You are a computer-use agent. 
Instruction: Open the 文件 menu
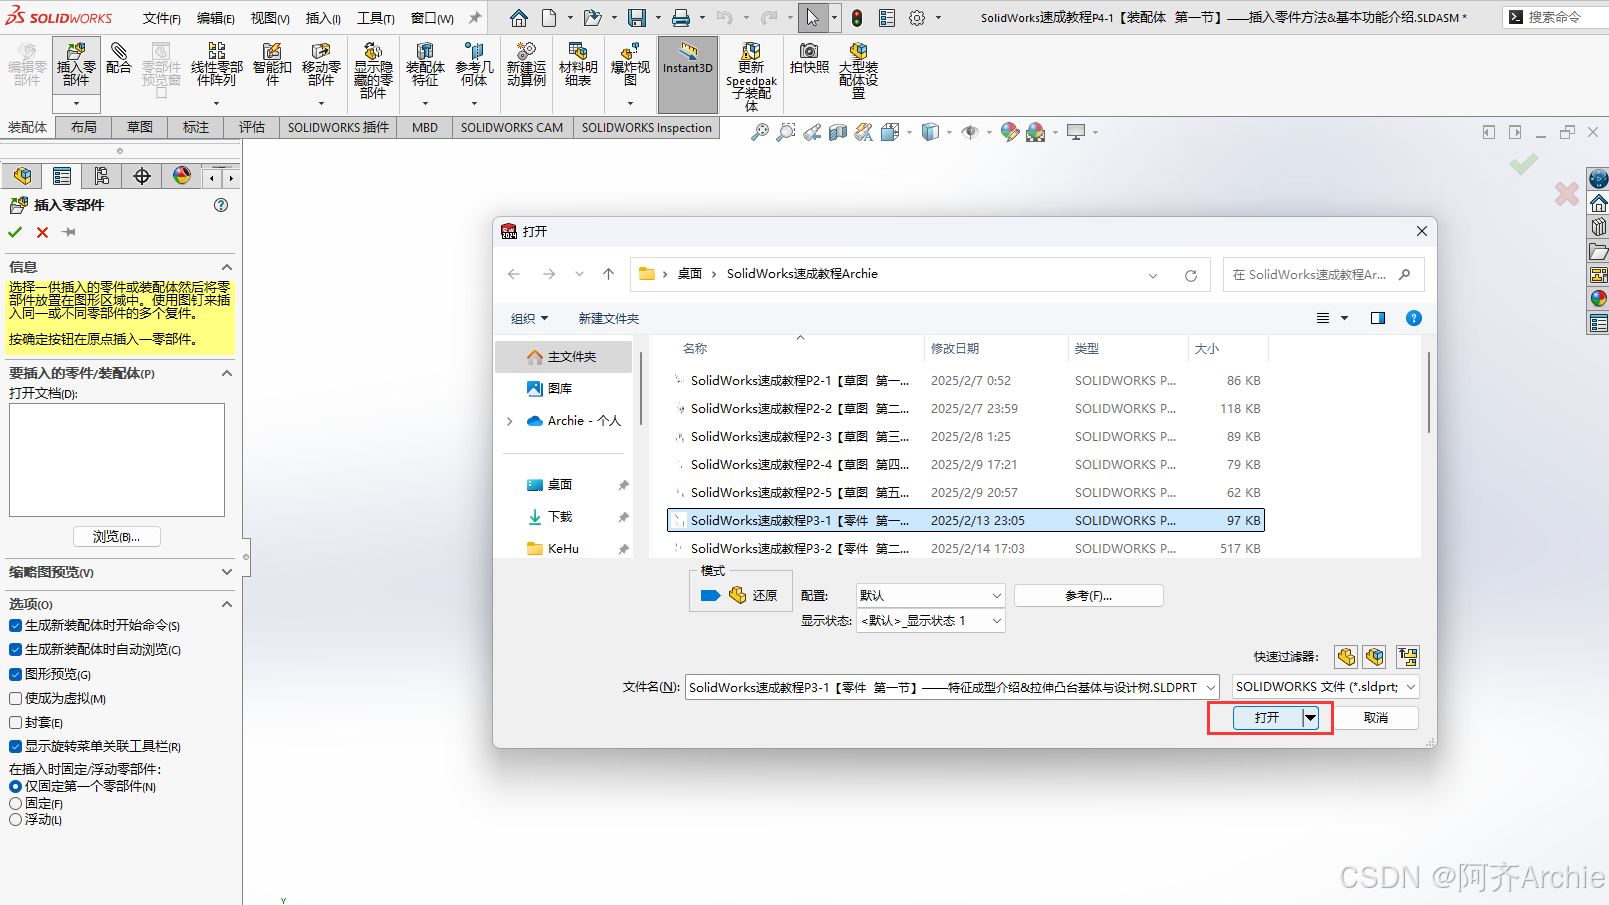161,18
